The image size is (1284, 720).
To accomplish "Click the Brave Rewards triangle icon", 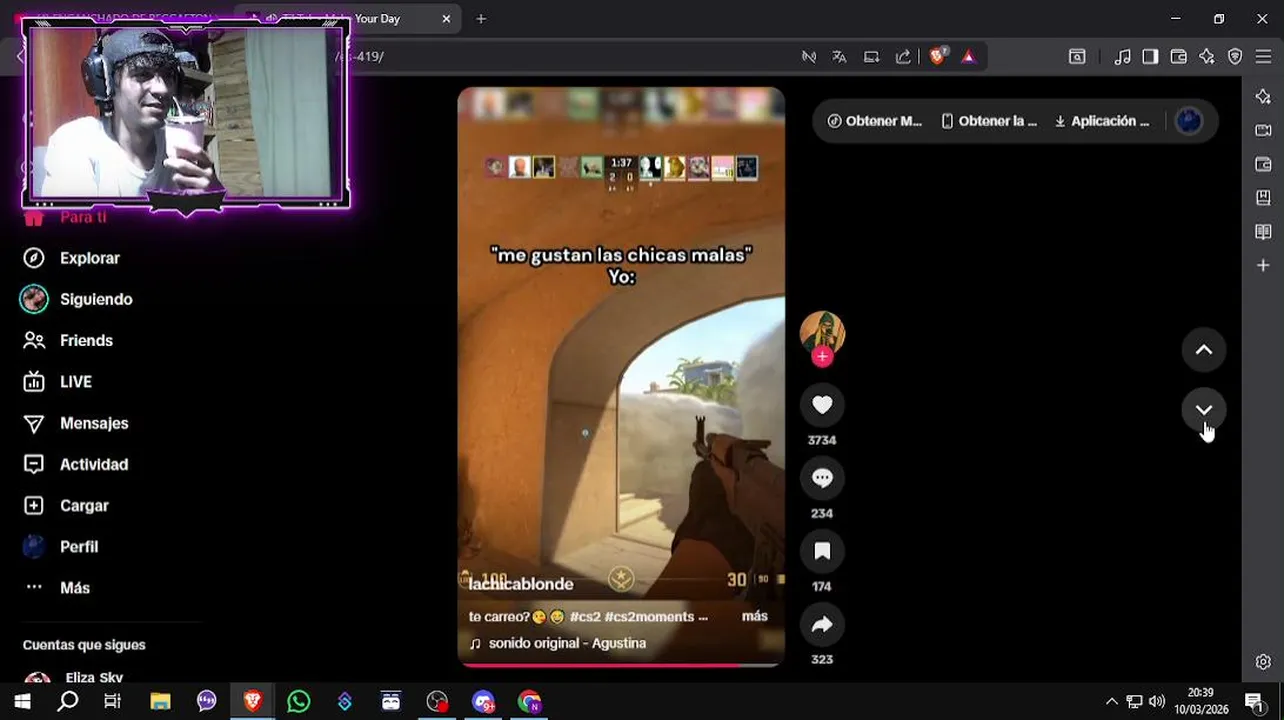I will [968, 57].
